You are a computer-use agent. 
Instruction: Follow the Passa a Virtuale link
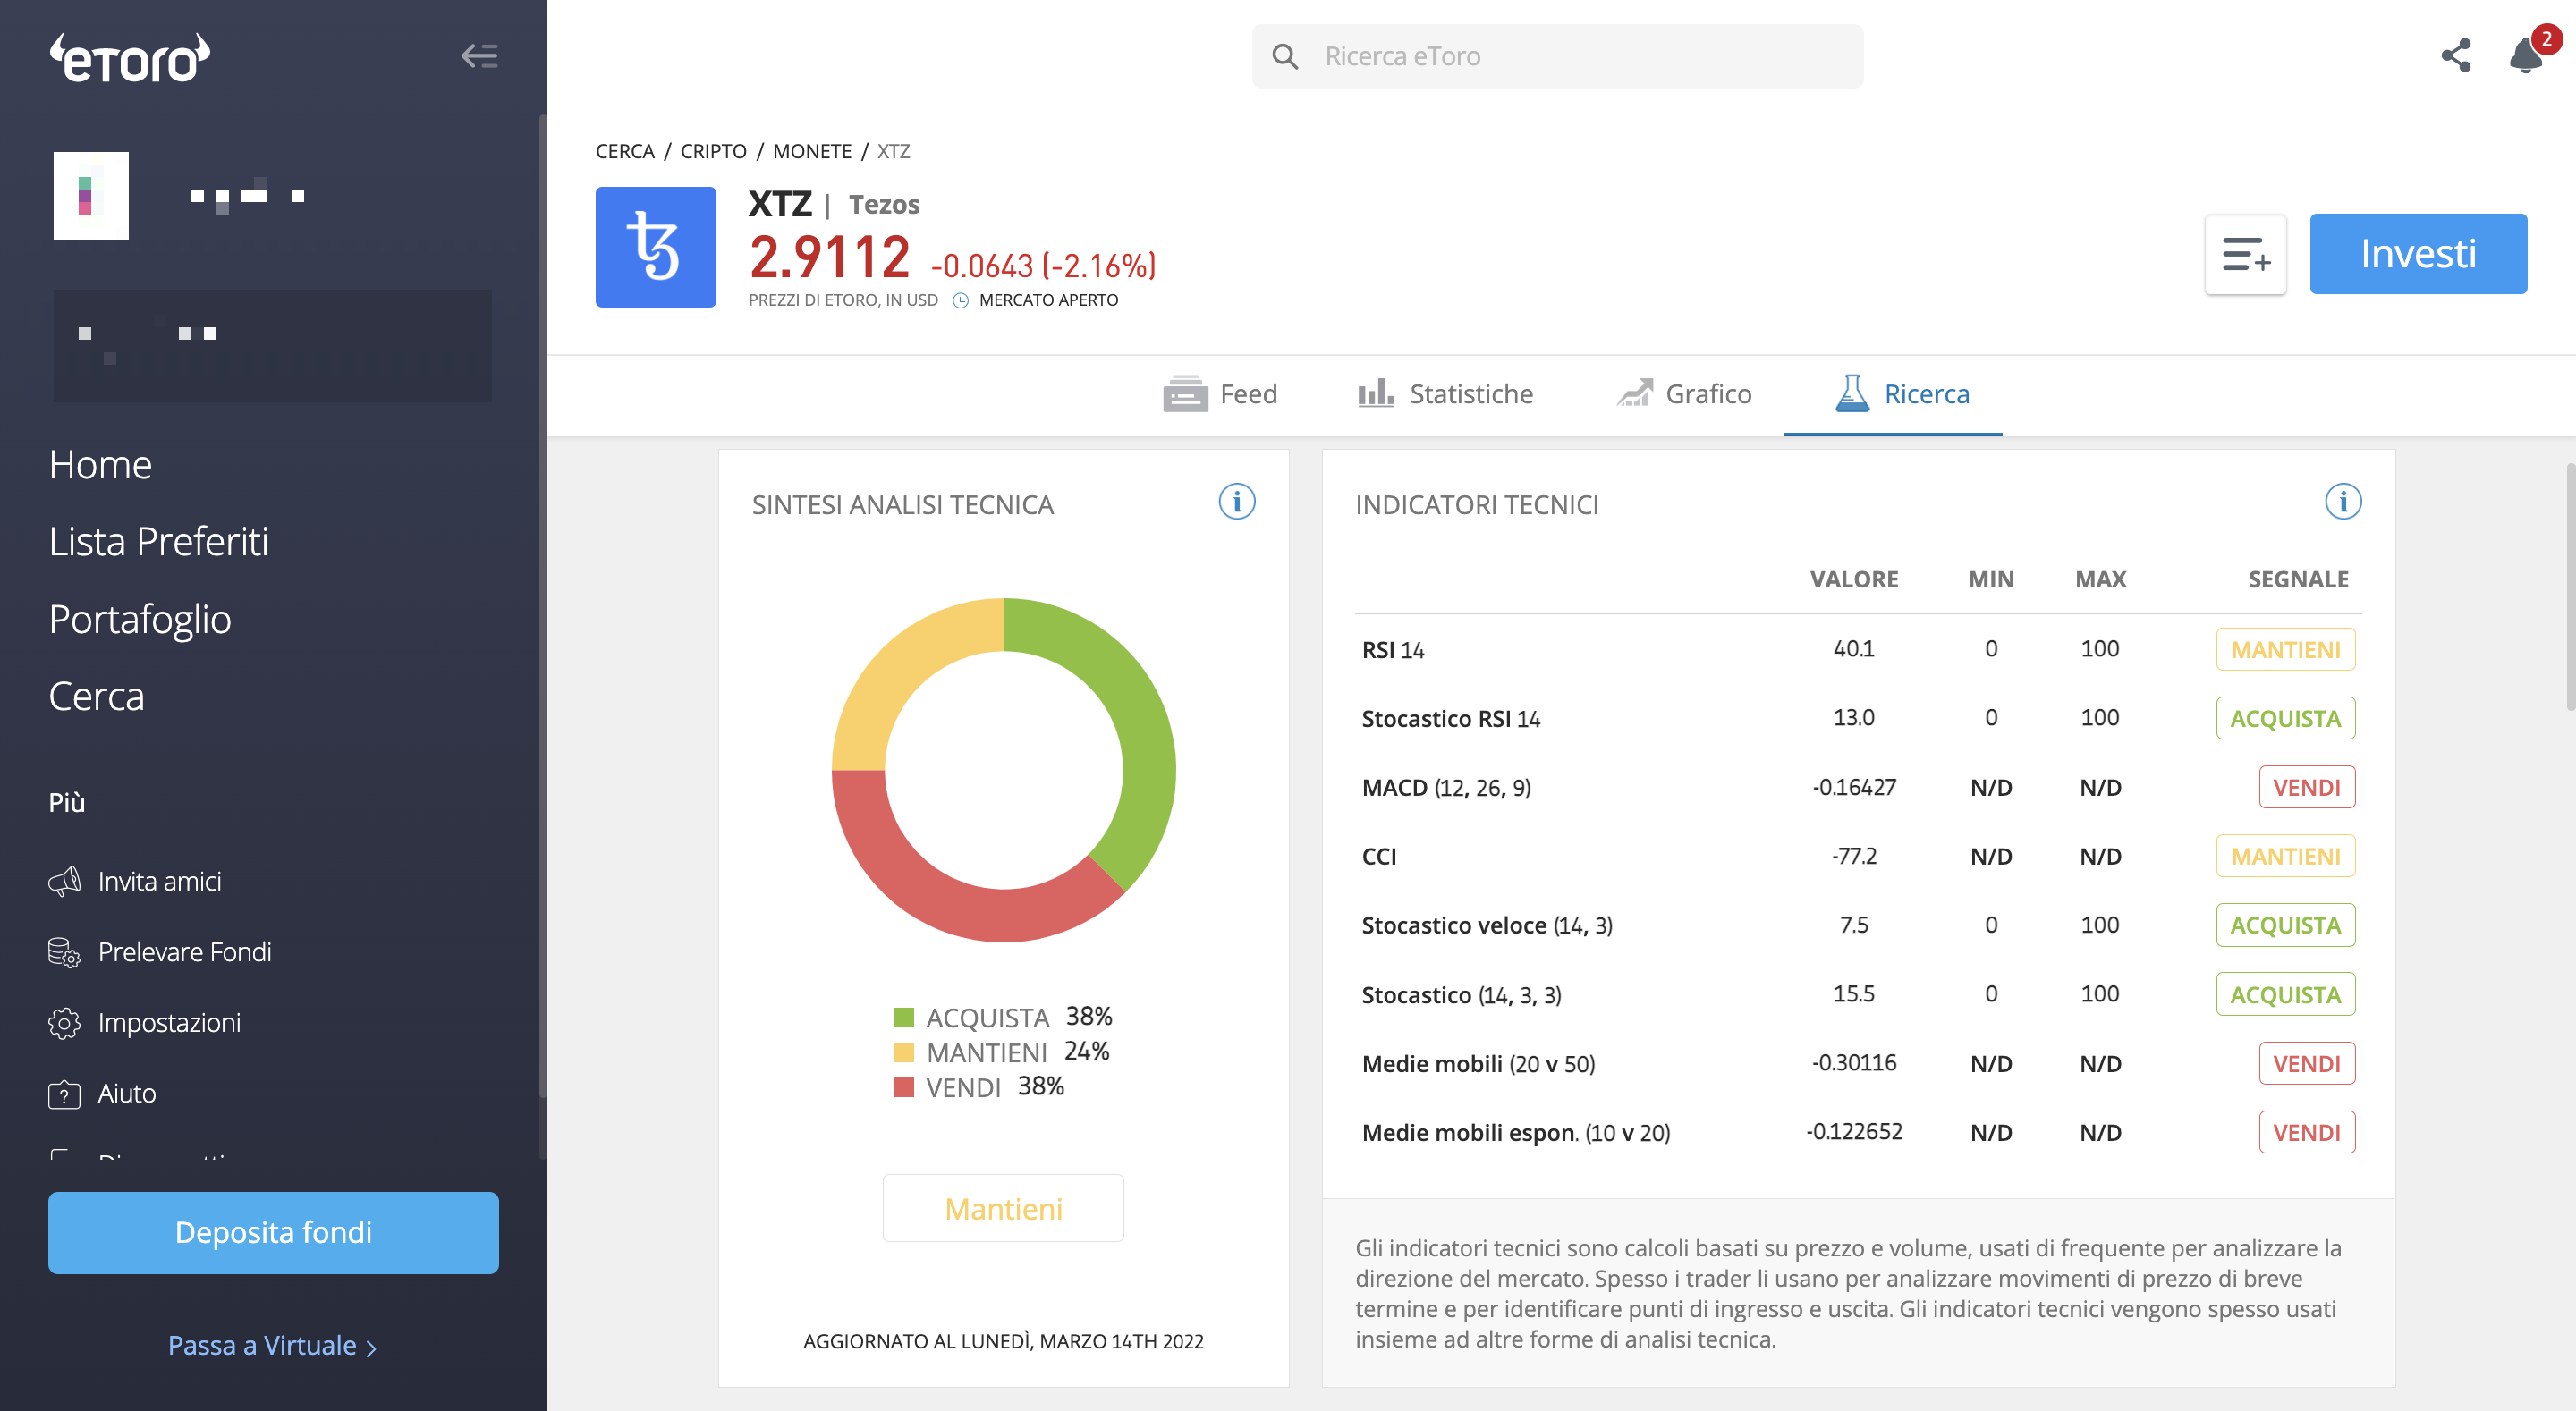(272, 1346)
